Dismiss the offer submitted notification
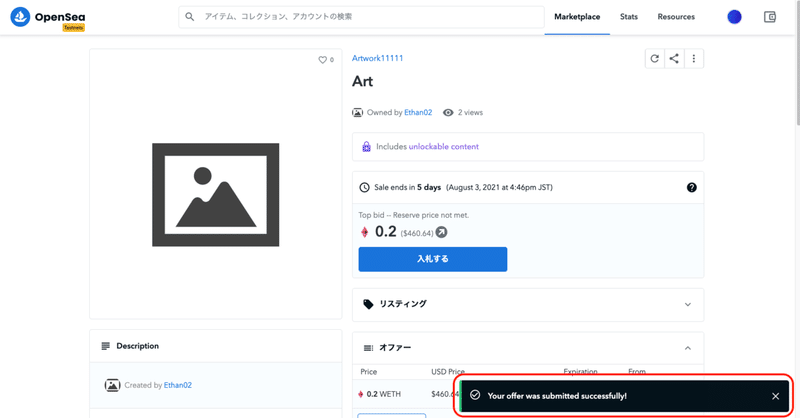This screenshot has height=418, width=800. tap(776, 396)
